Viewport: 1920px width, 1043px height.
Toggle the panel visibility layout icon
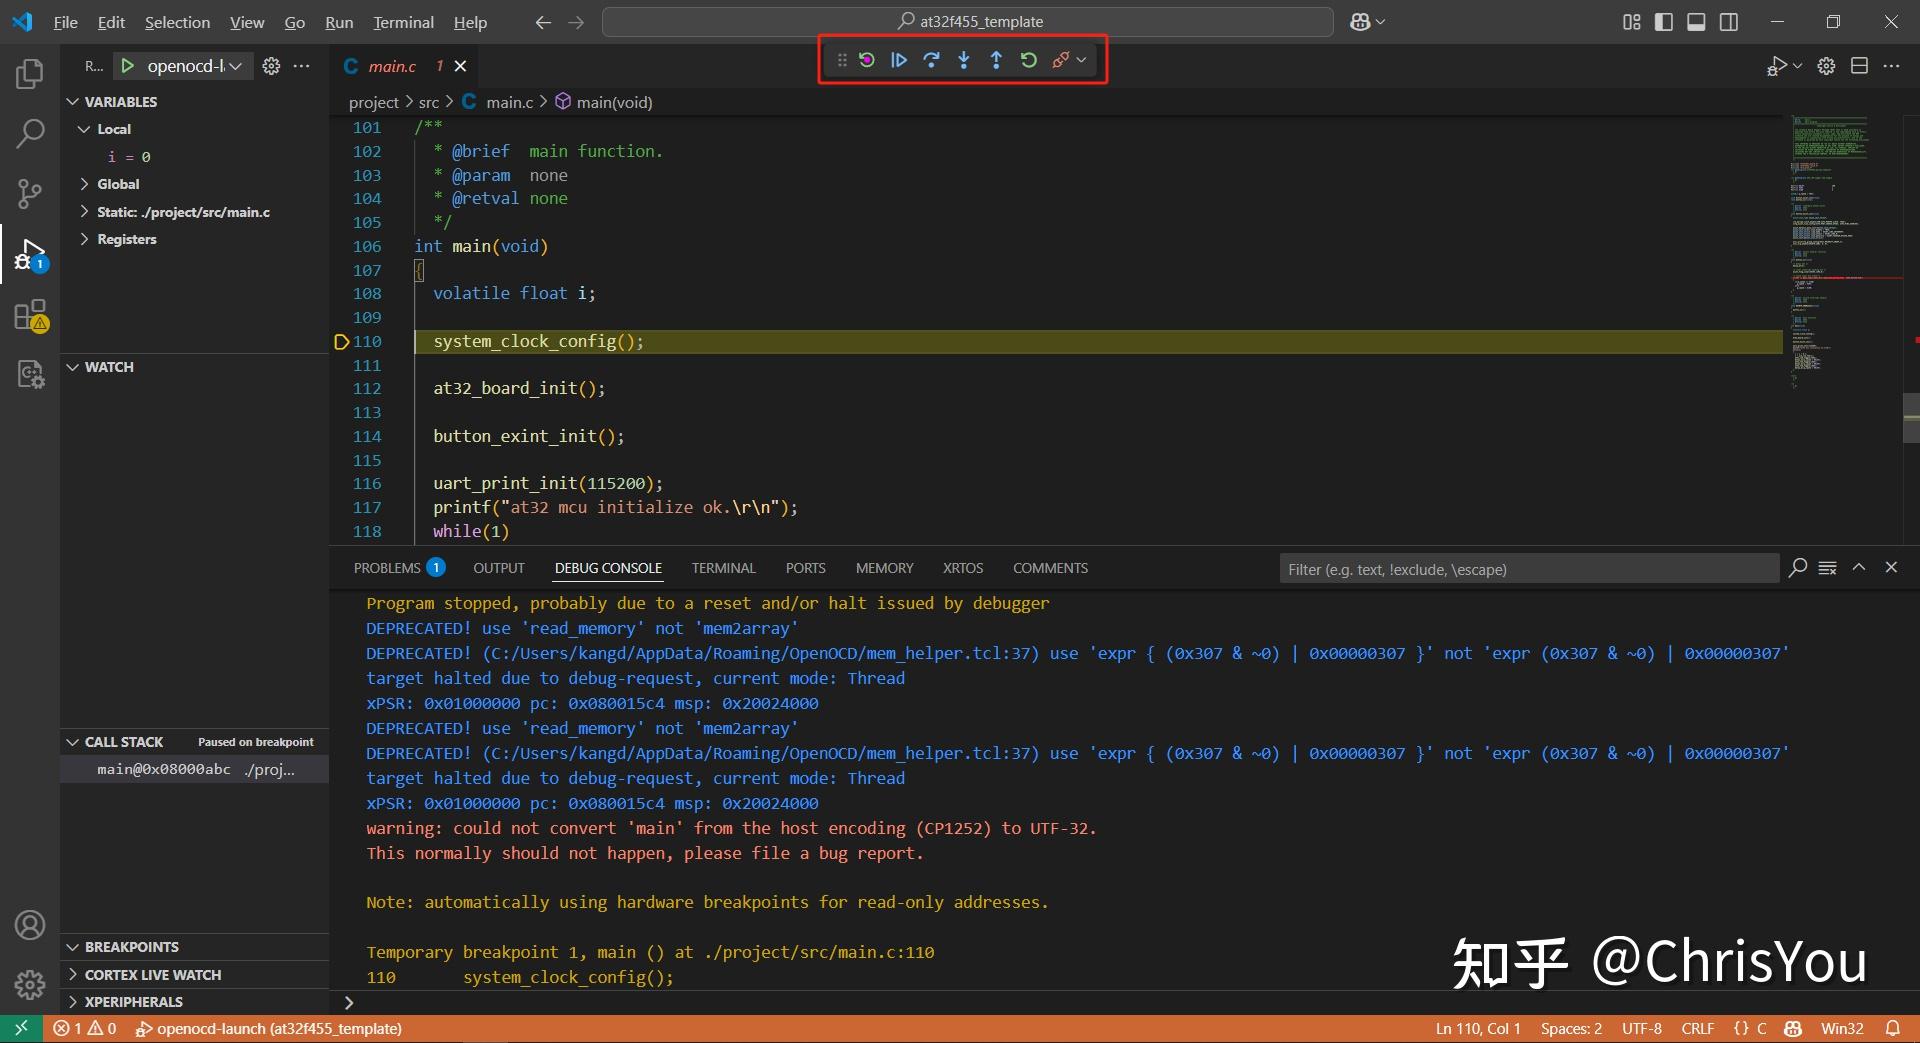tap(1696, 21)
